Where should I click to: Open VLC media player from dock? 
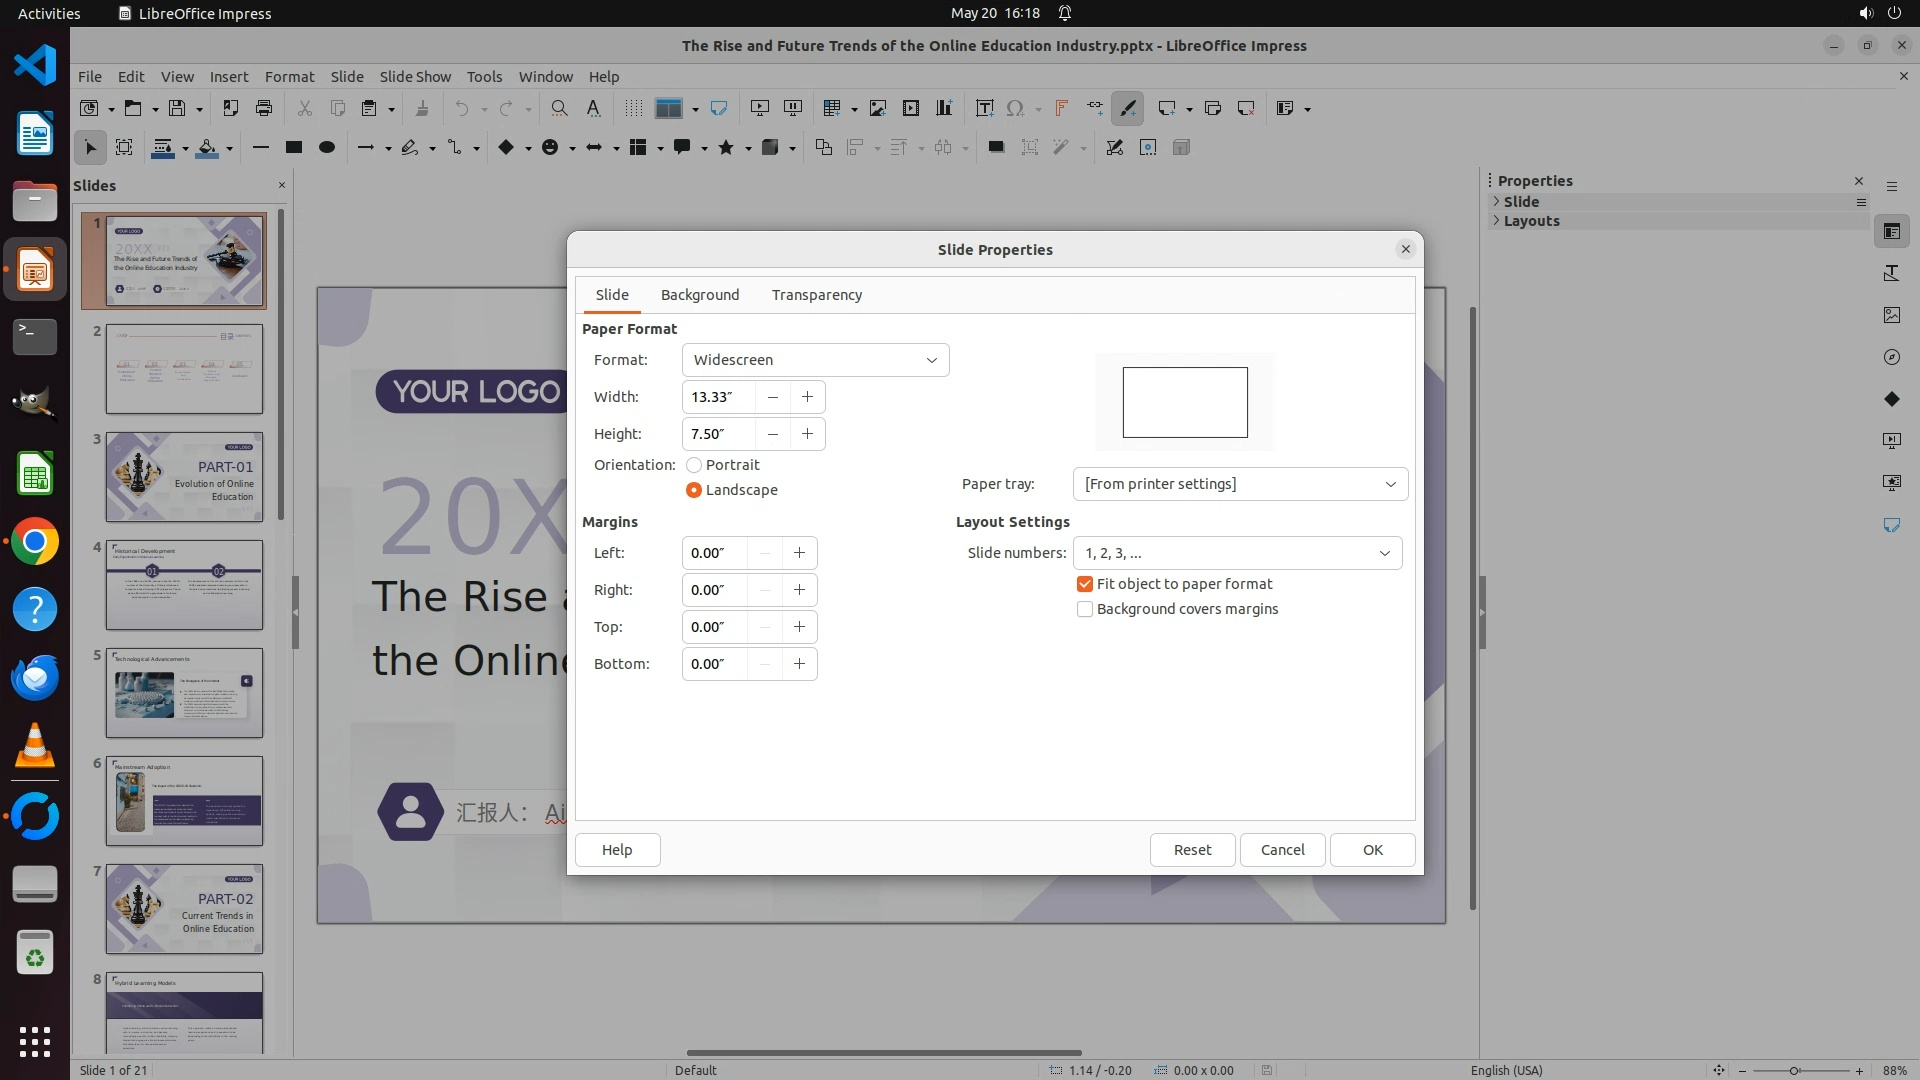coord(35,747)
